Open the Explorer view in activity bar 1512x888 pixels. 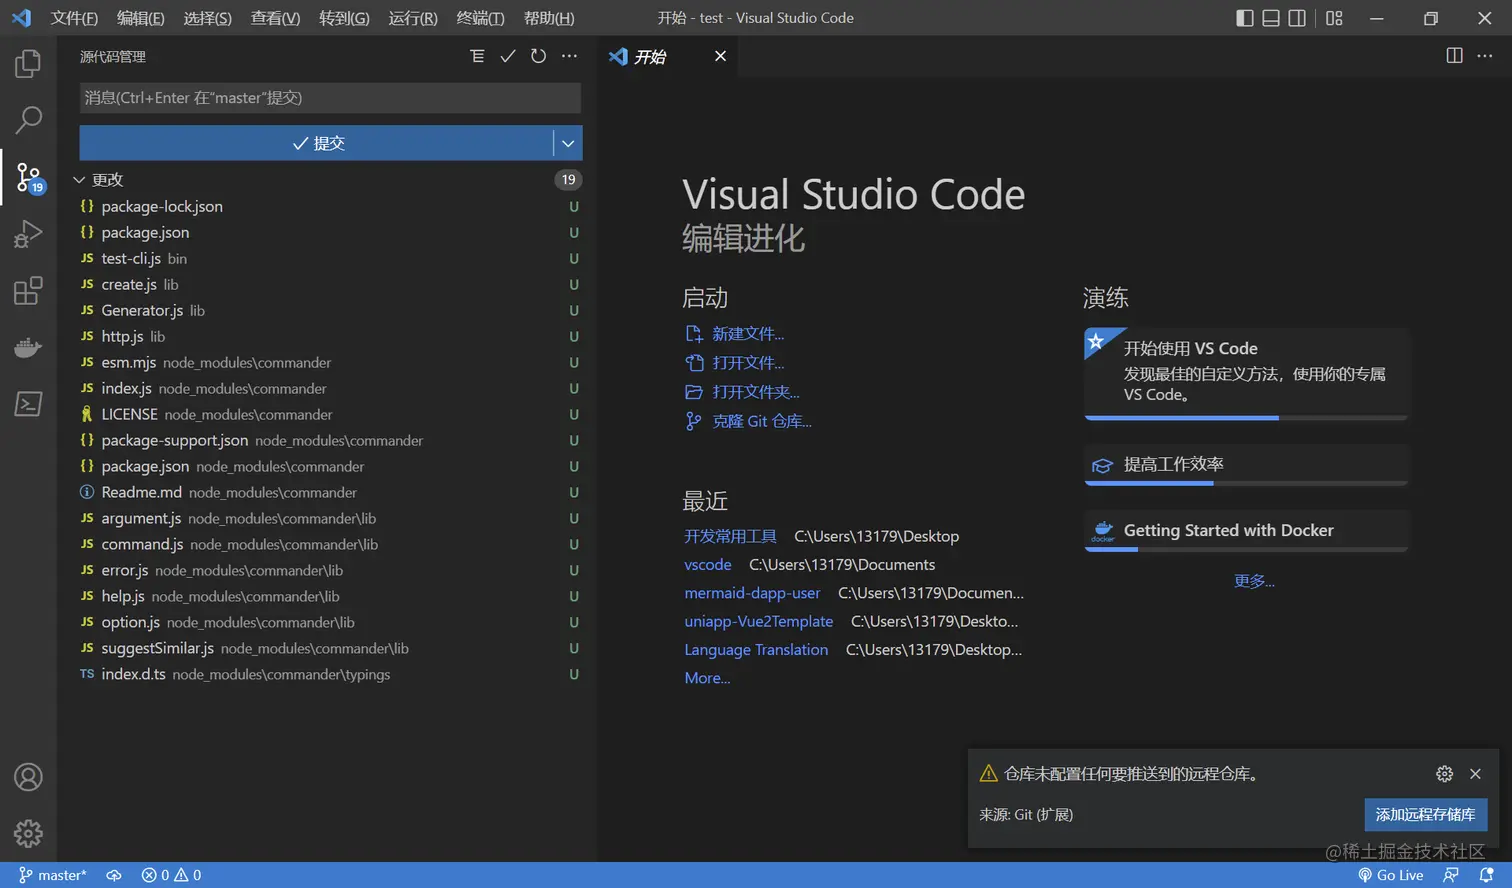[x=28, y=64]
